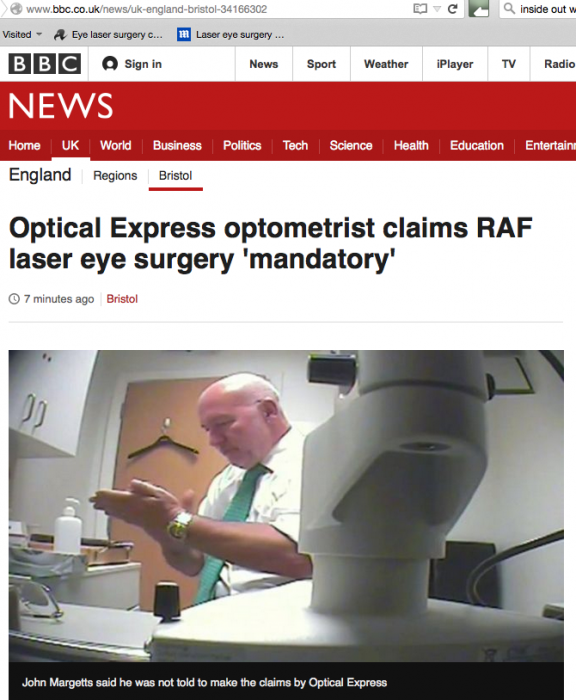Open the iPlayer link

click(x=455, y=64)
